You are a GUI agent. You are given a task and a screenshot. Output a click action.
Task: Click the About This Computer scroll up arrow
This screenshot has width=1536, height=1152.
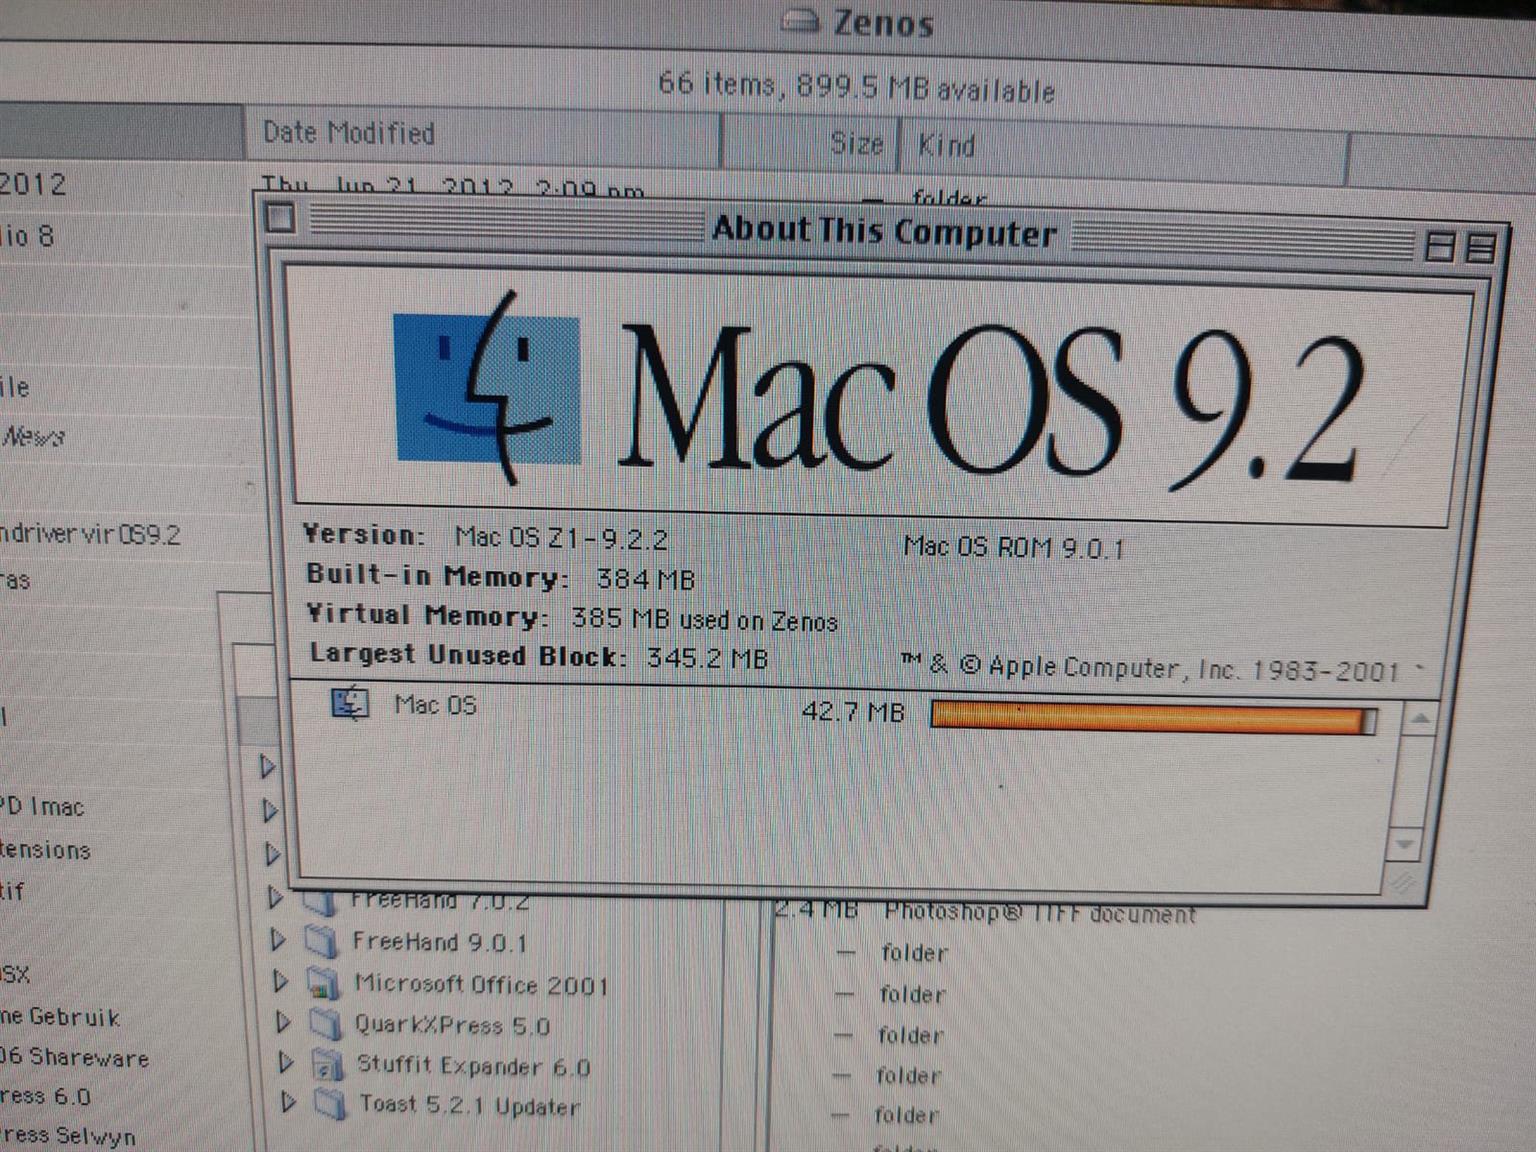(x=1420, y=719)
